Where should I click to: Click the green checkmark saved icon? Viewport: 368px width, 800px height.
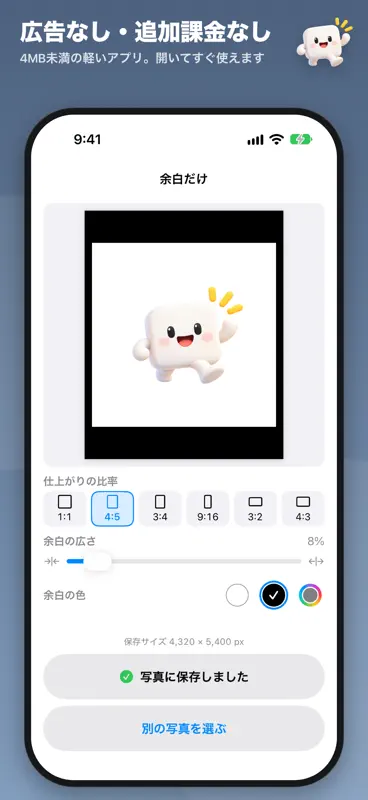coord(126,677)
